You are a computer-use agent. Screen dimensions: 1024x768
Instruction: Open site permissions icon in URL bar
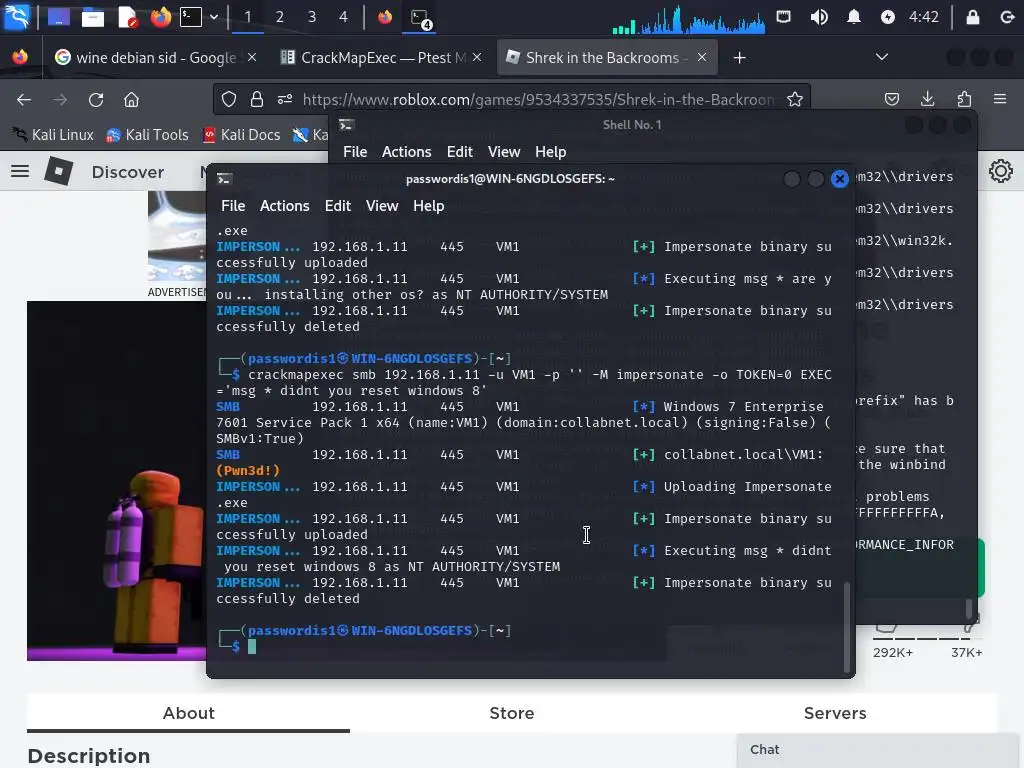(285, 99)
